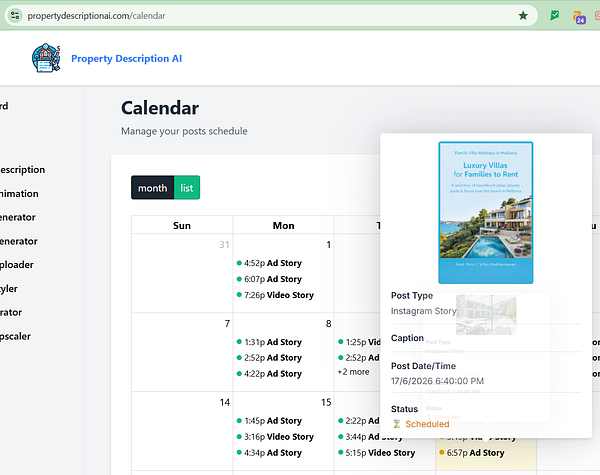Switch the calendar to list view
Screen dimensions: 600x475
[187, 188]
